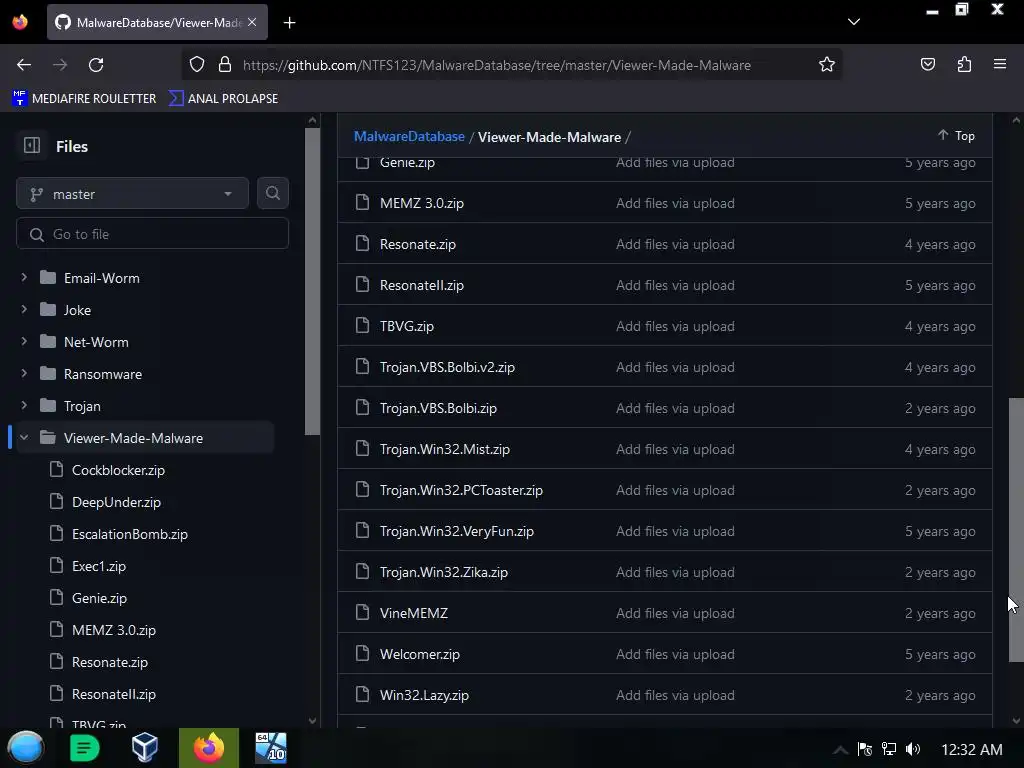Select DeepUnder.zip in file tree
This screenshot has width=1024, height=768.
pos(116,502)
